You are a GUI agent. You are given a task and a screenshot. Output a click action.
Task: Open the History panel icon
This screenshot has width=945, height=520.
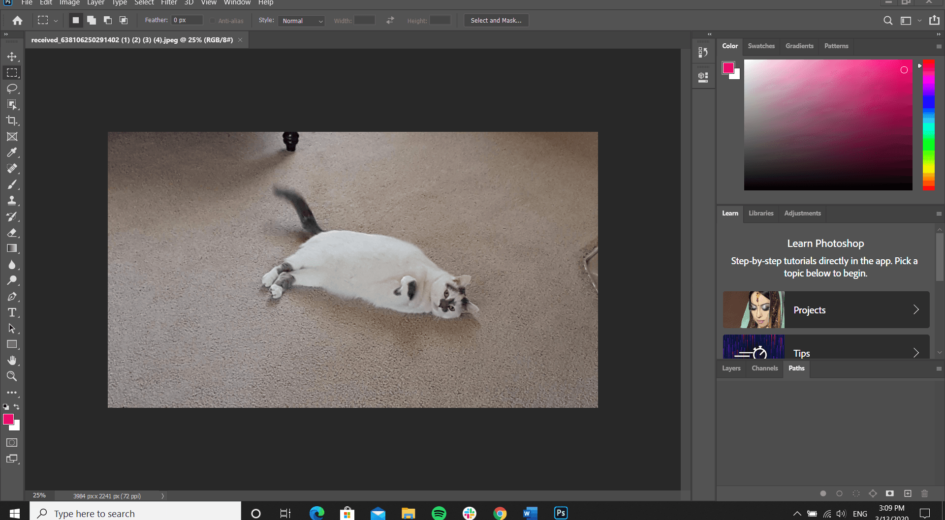(x=703, y=52)
